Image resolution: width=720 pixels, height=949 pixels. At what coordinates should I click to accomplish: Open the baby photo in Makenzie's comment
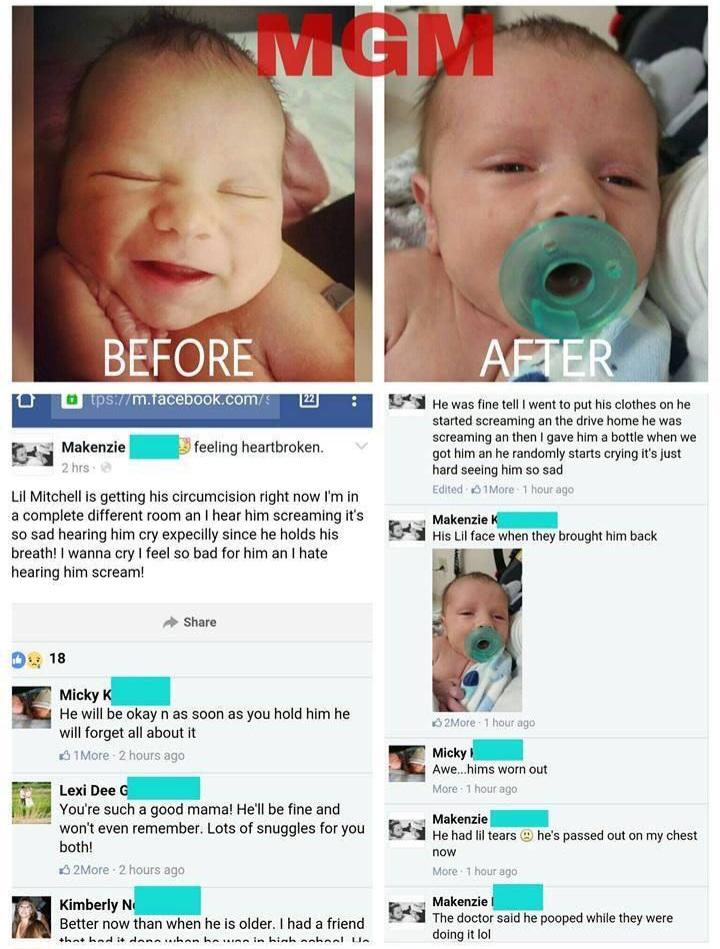pyautogui.click(x=477, y=629)
